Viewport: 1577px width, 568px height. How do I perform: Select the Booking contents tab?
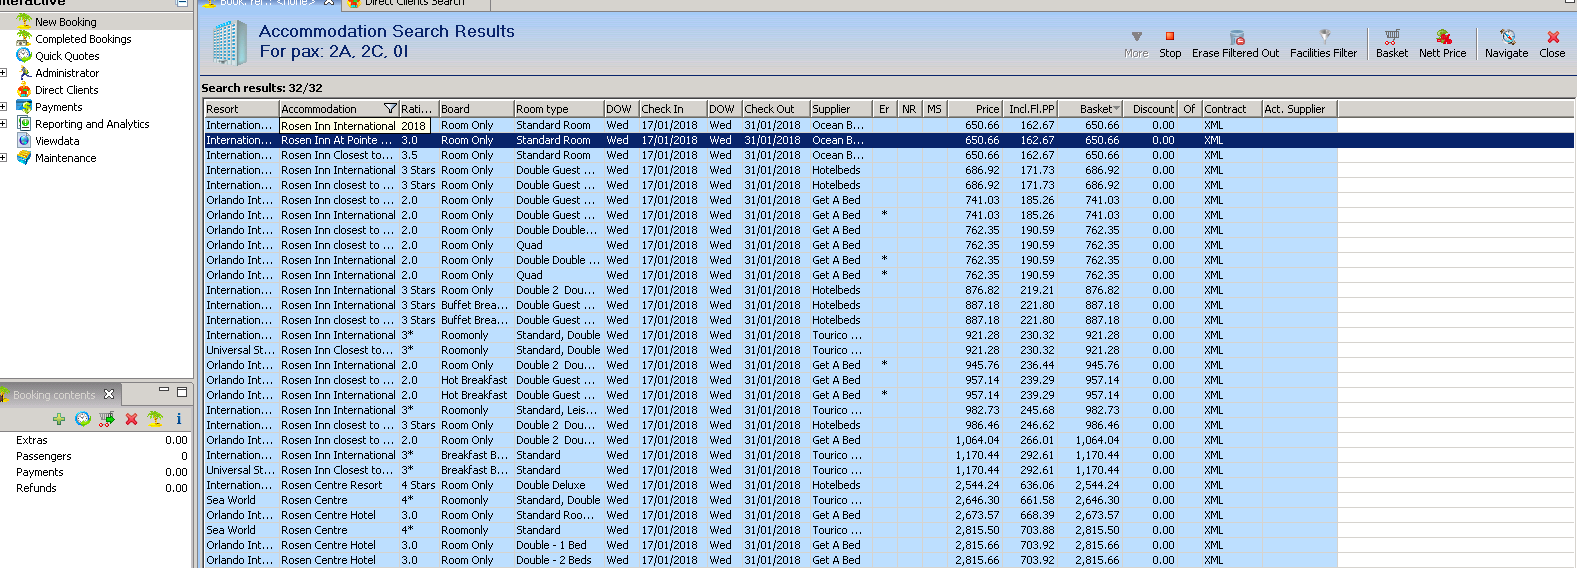[55, 395]
